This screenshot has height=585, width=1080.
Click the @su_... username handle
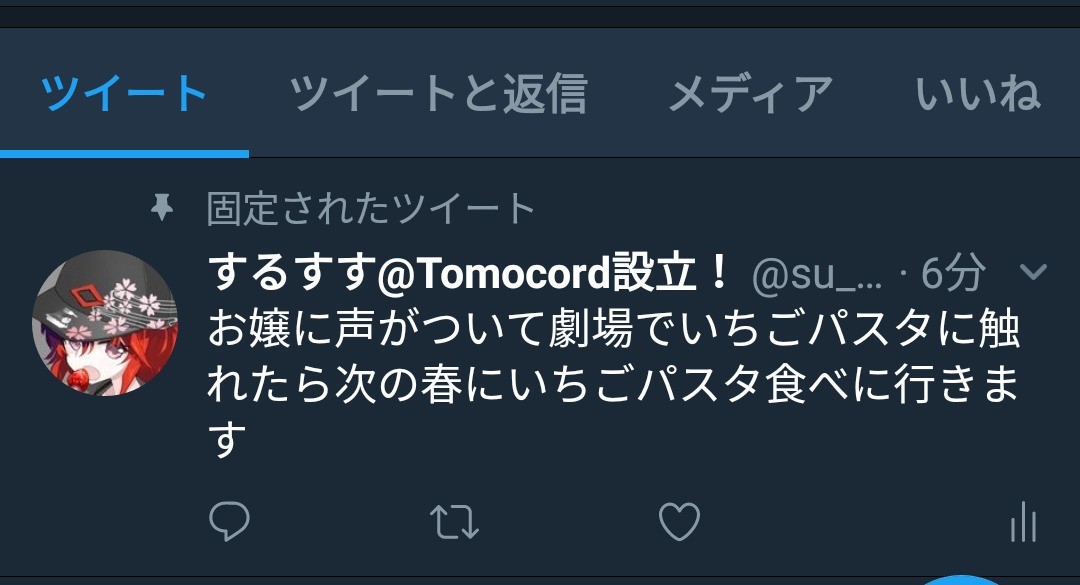(817, 274)
